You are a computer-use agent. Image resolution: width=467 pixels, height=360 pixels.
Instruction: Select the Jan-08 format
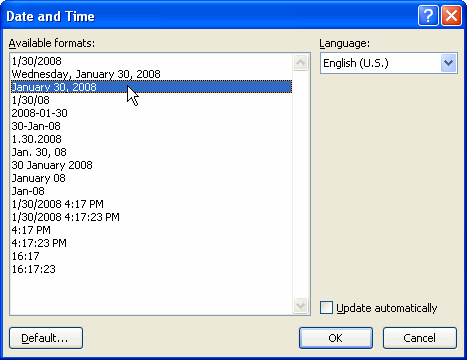152,191
